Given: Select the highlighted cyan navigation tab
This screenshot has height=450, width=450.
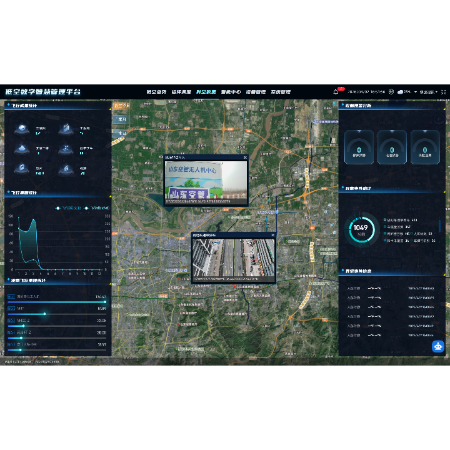Looking at the screenshot, I should (206, 92).
